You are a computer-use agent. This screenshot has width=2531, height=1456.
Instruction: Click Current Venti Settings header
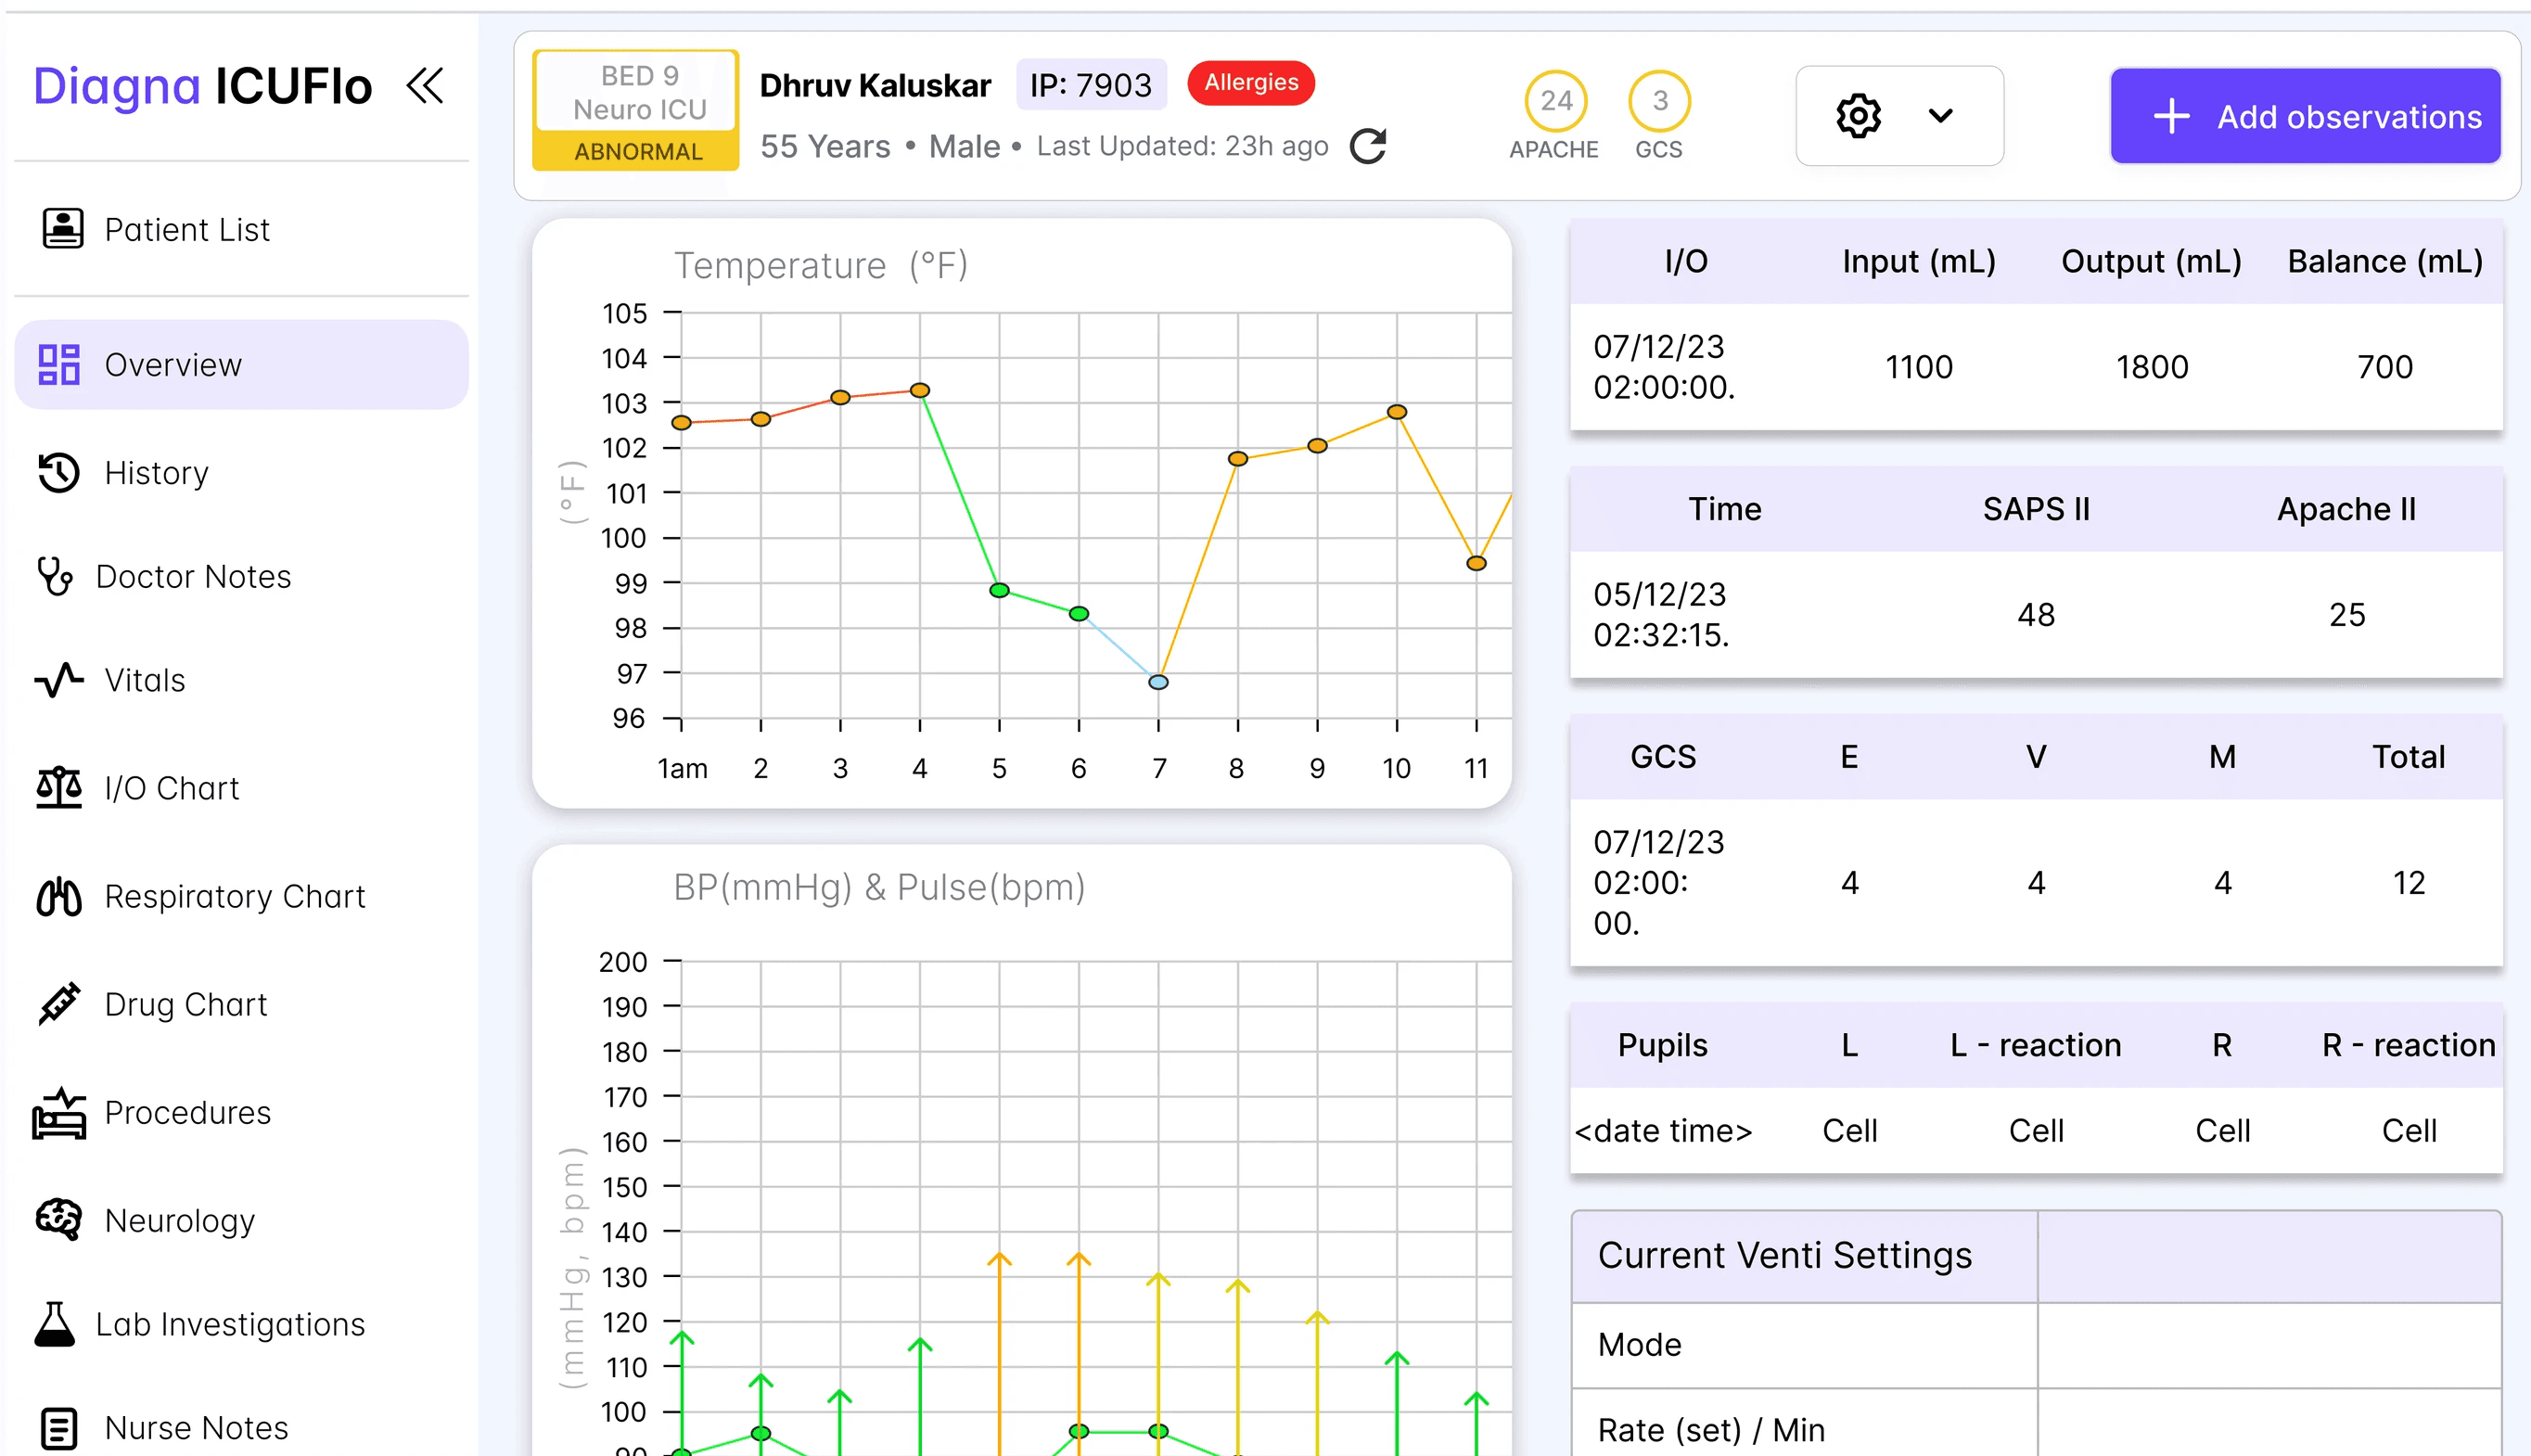[x=1785, y=1256]
